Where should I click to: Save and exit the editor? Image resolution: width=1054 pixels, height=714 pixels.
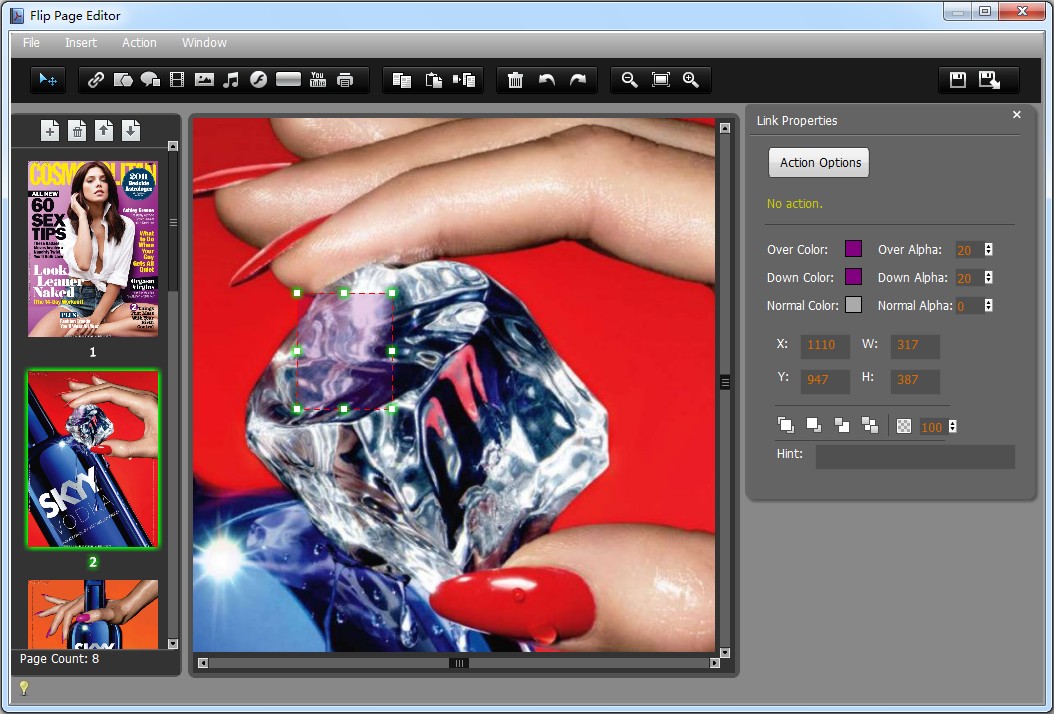pos(989,80)
